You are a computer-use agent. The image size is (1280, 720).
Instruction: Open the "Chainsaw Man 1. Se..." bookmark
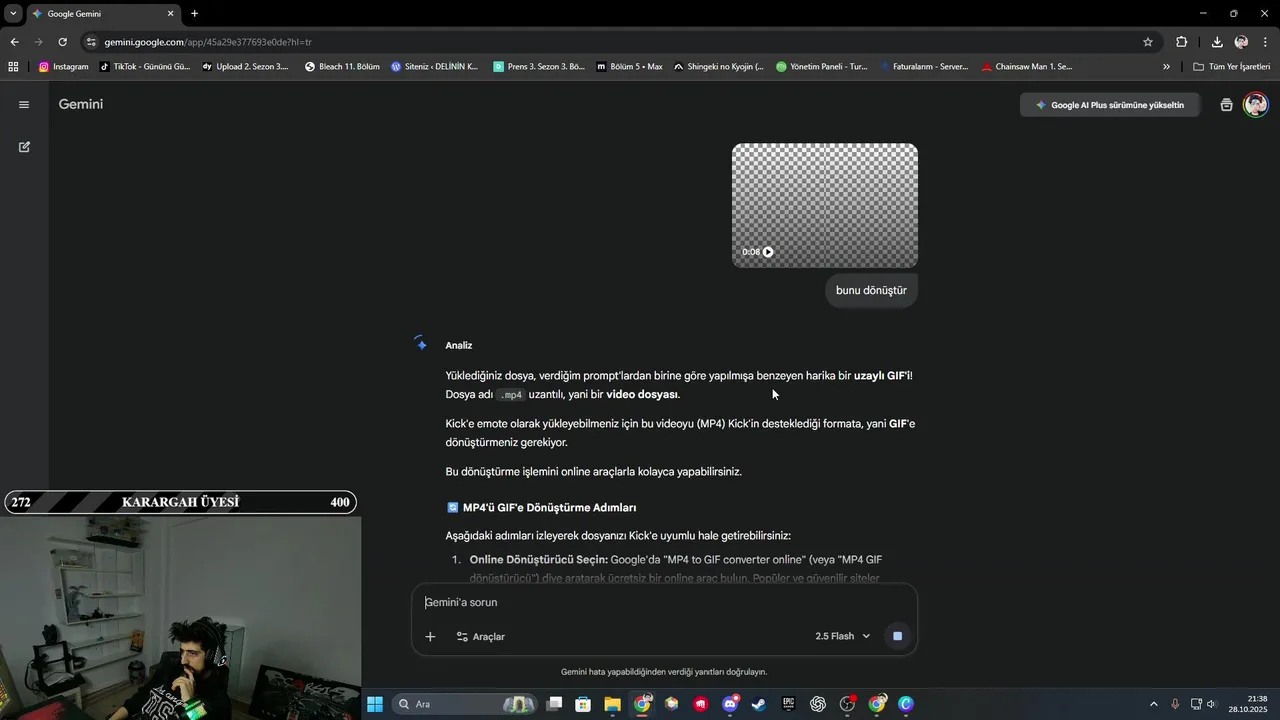pos(1027,67)
